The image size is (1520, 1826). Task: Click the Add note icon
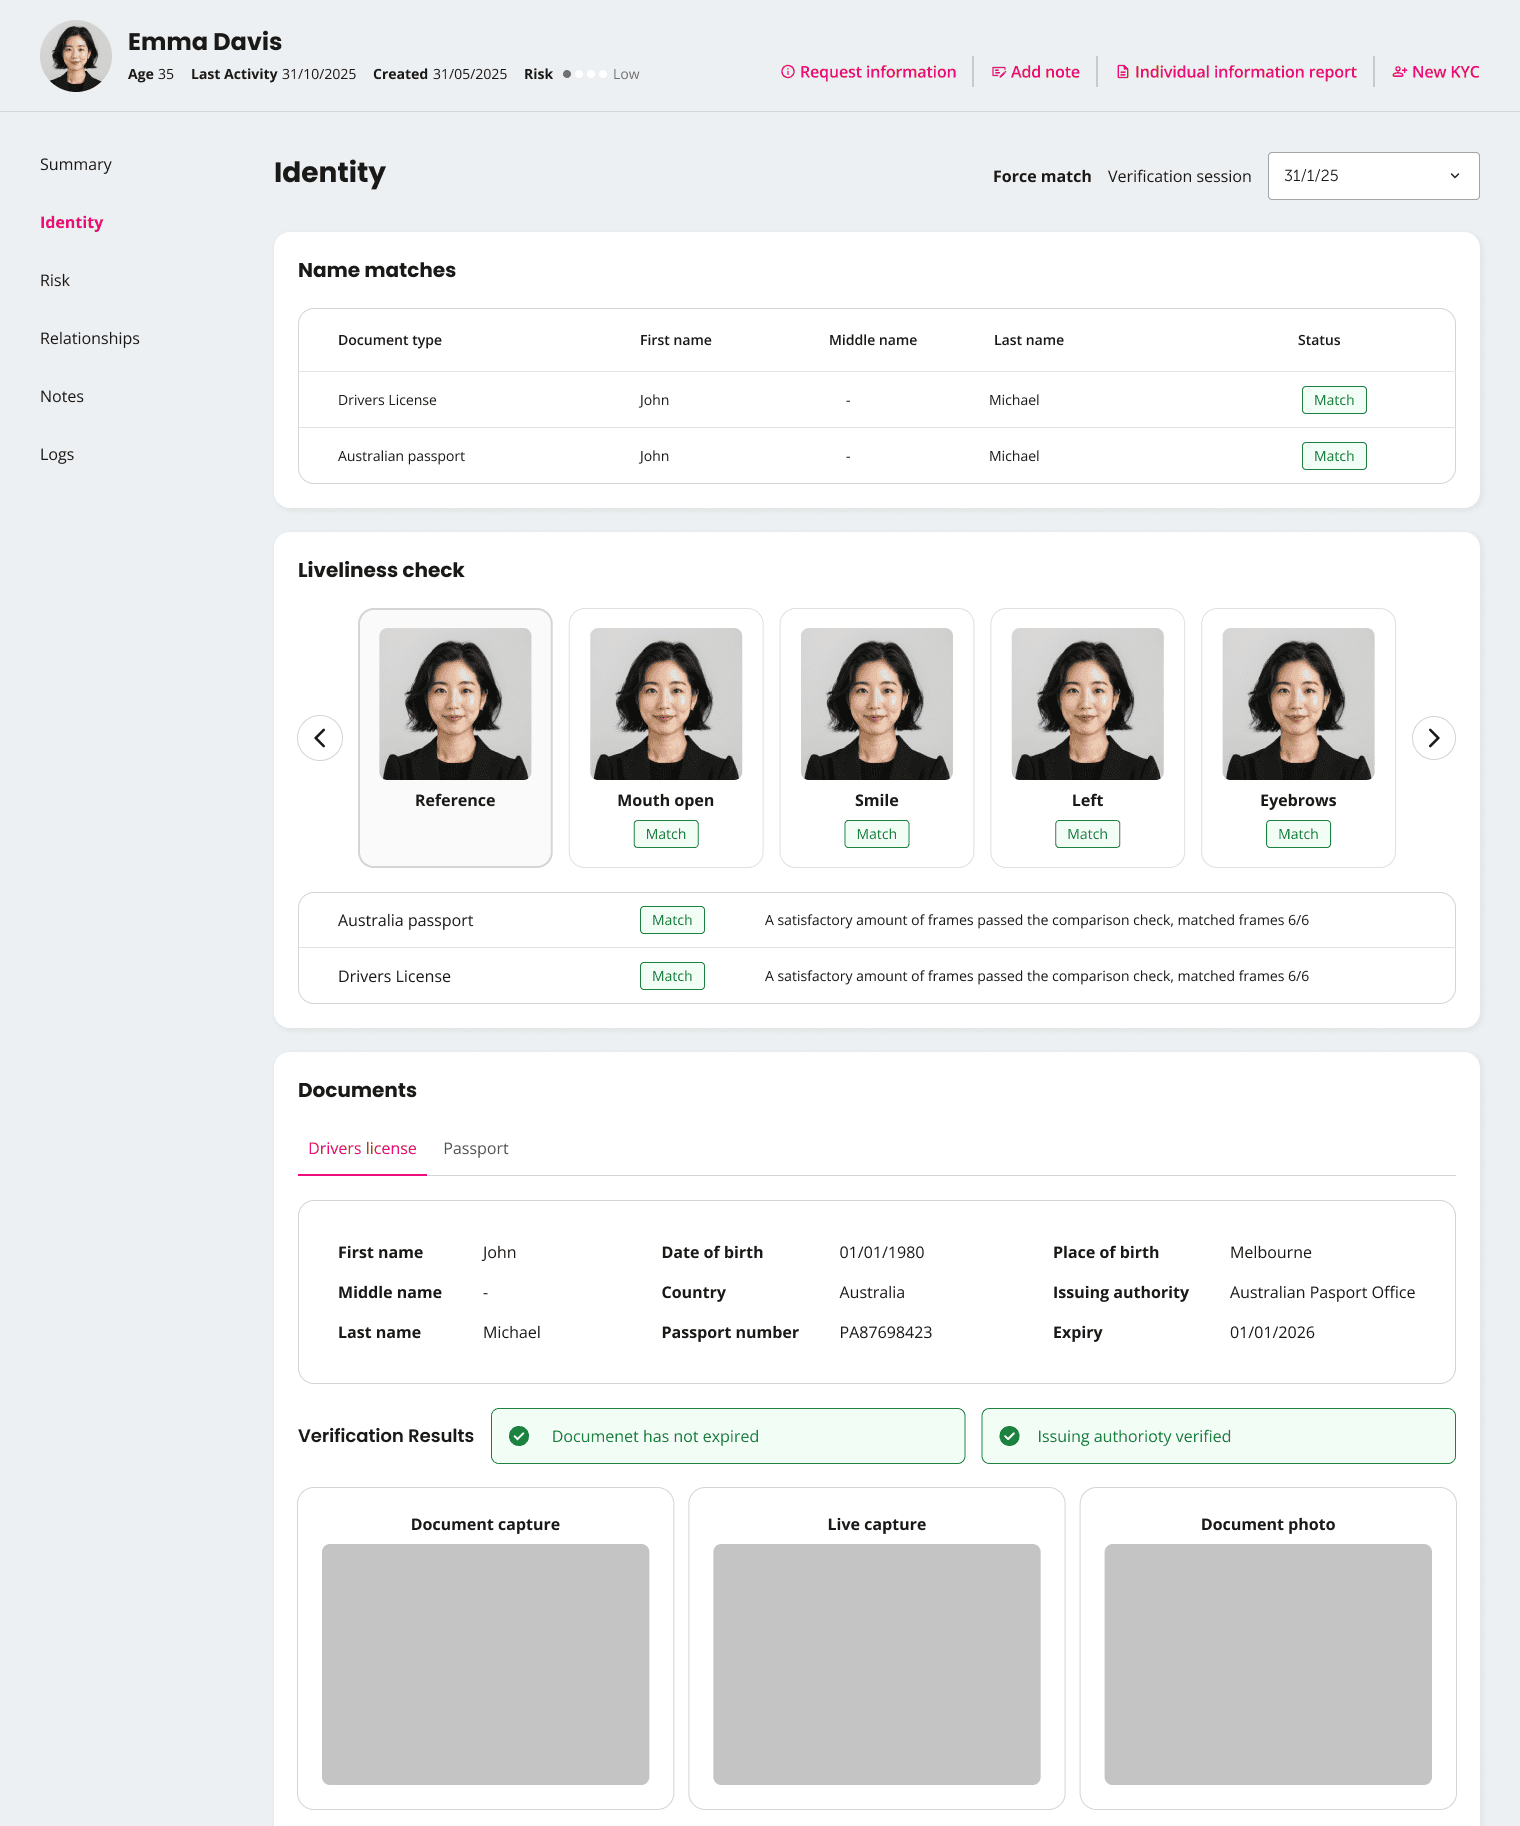[998, 72]
